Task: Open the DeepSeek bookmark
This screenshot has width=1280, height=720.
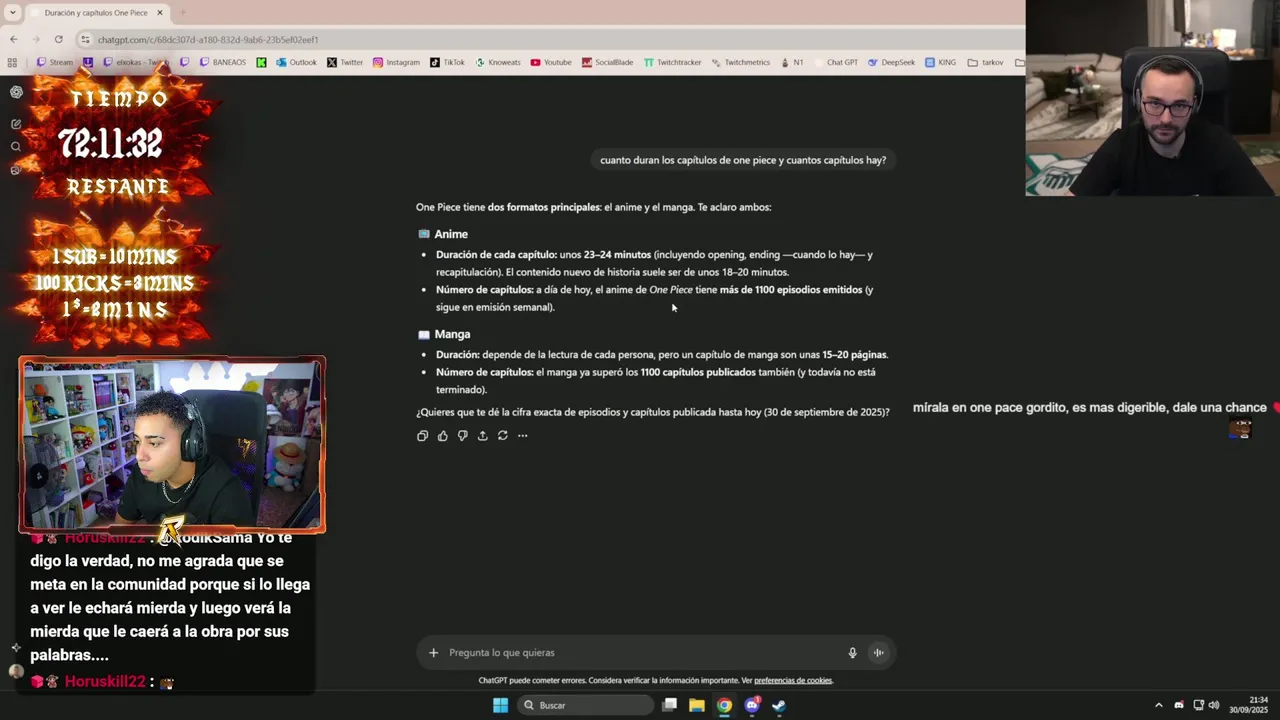Action: click(x=891, y=62)
